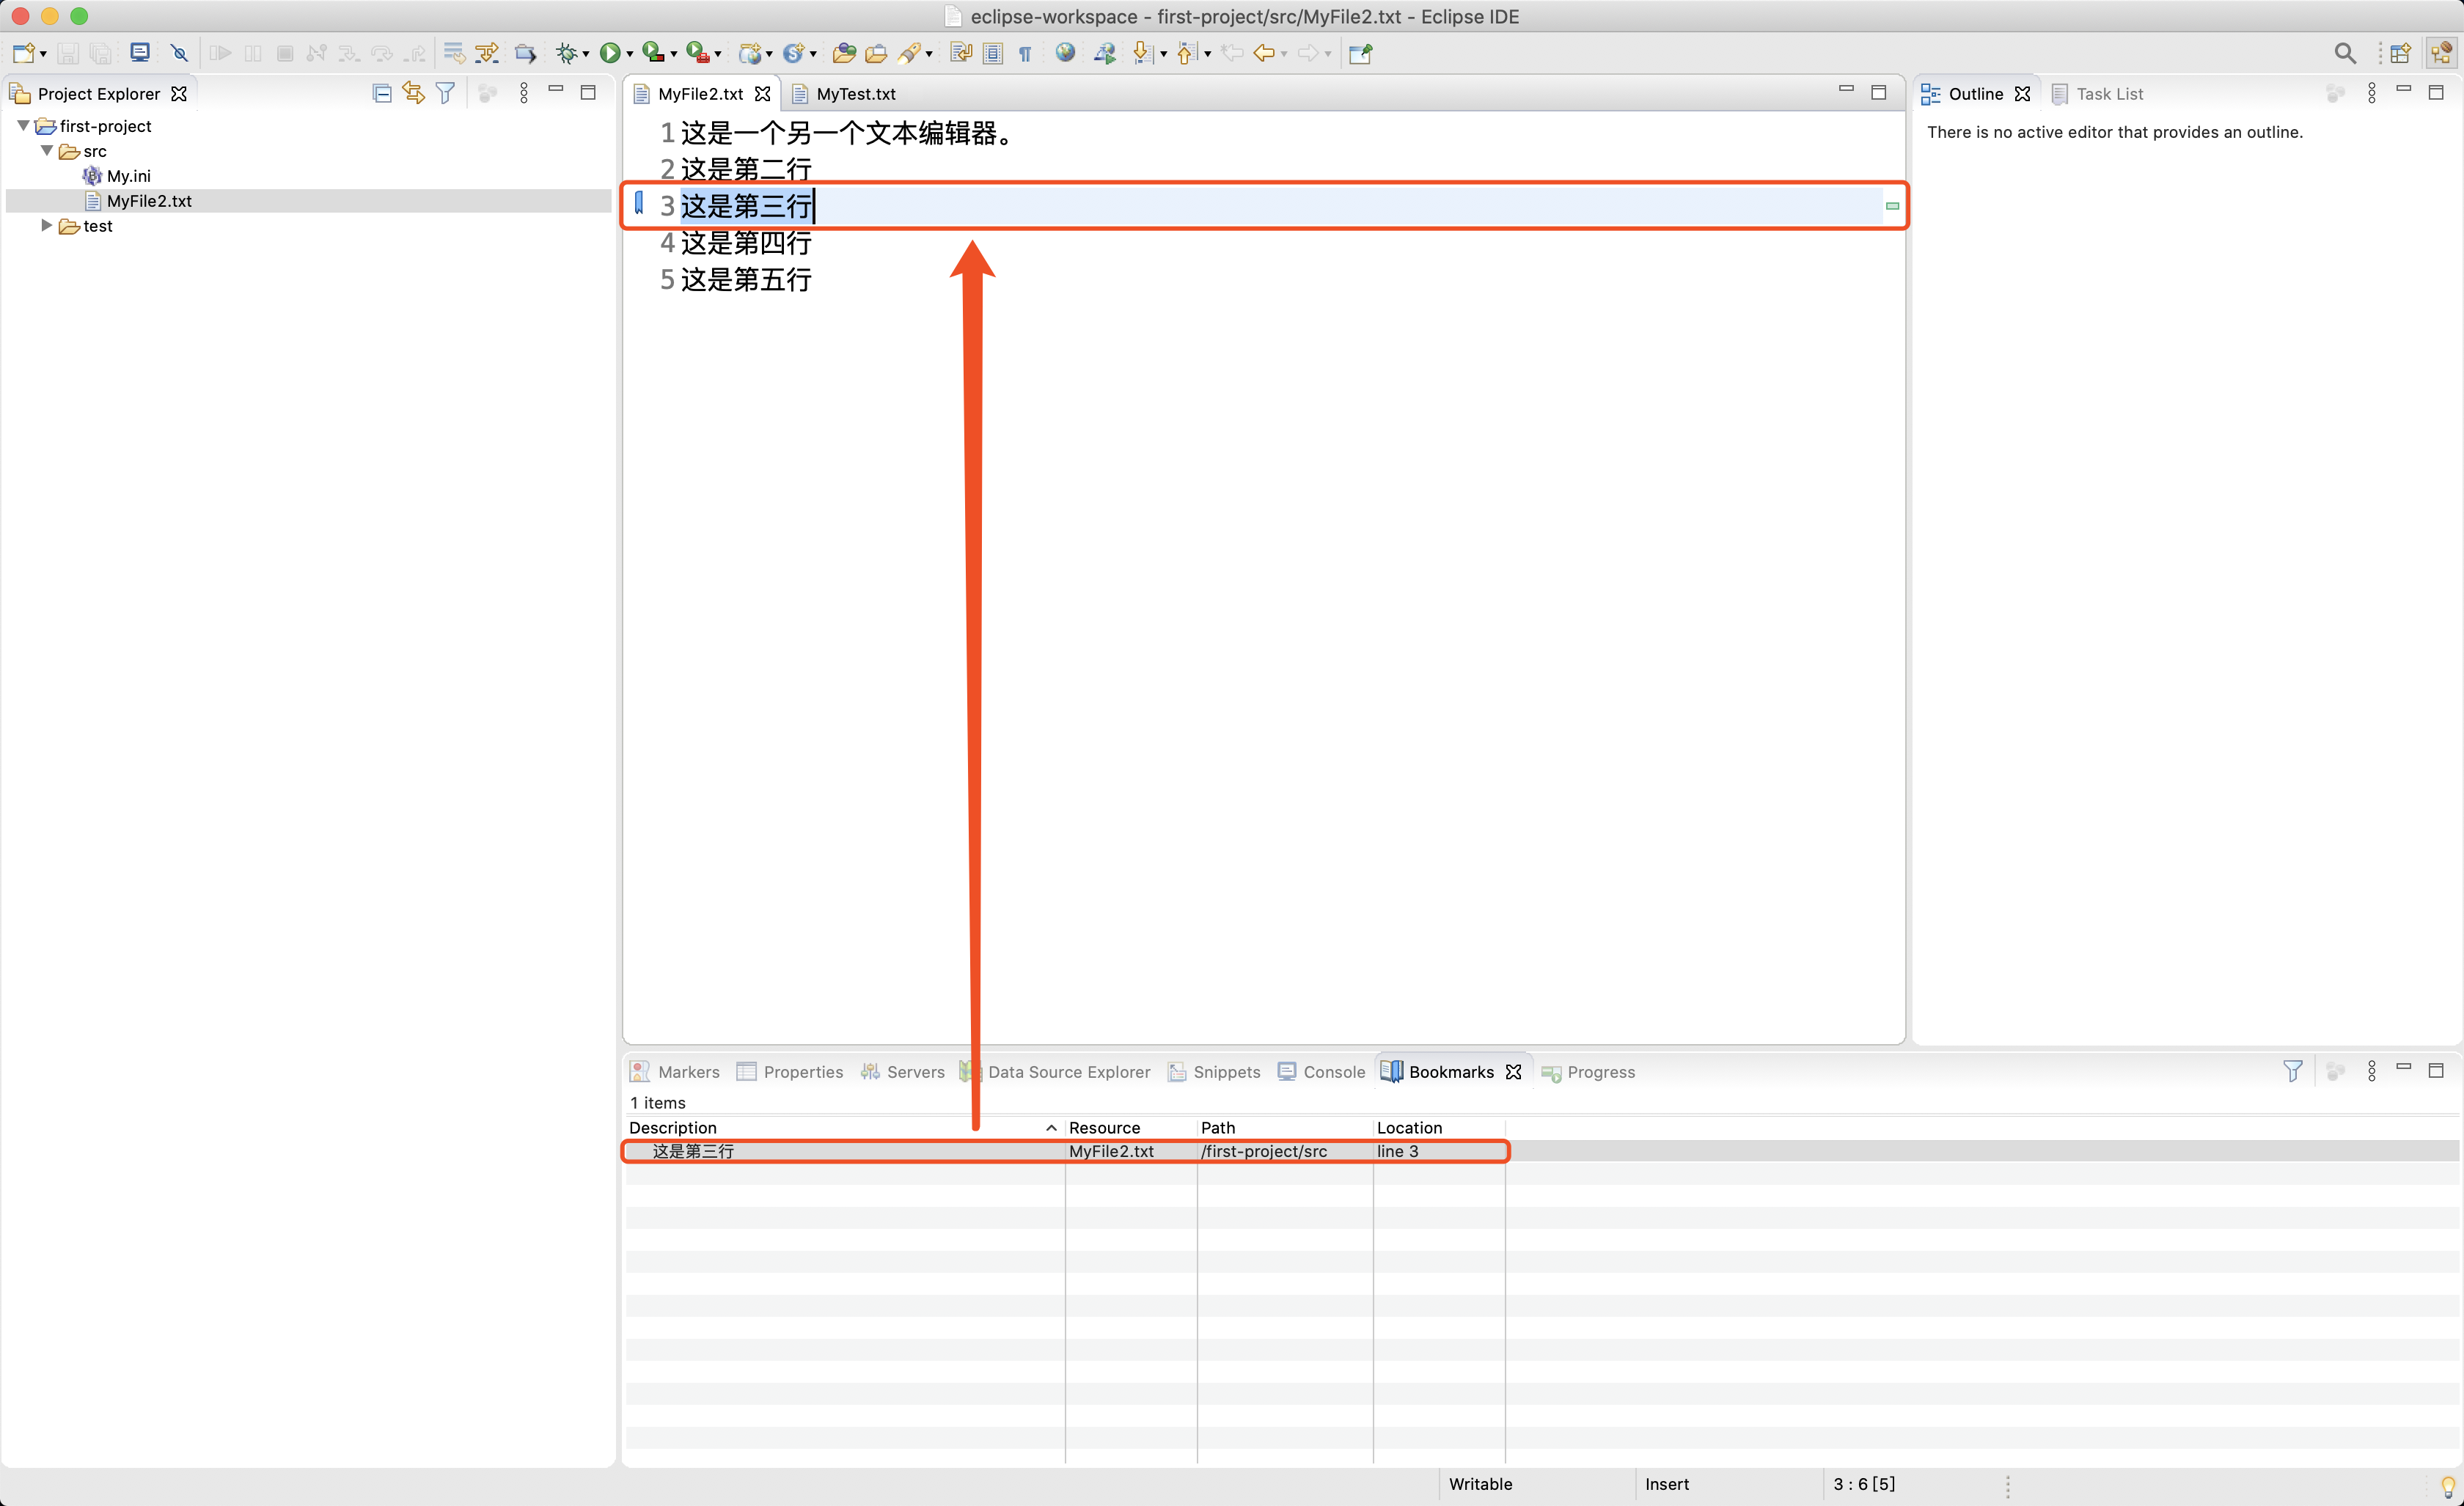Click the tip lightbulb in status bar
This screenshot has width=2464, height=1506.
[2448, 1485]
